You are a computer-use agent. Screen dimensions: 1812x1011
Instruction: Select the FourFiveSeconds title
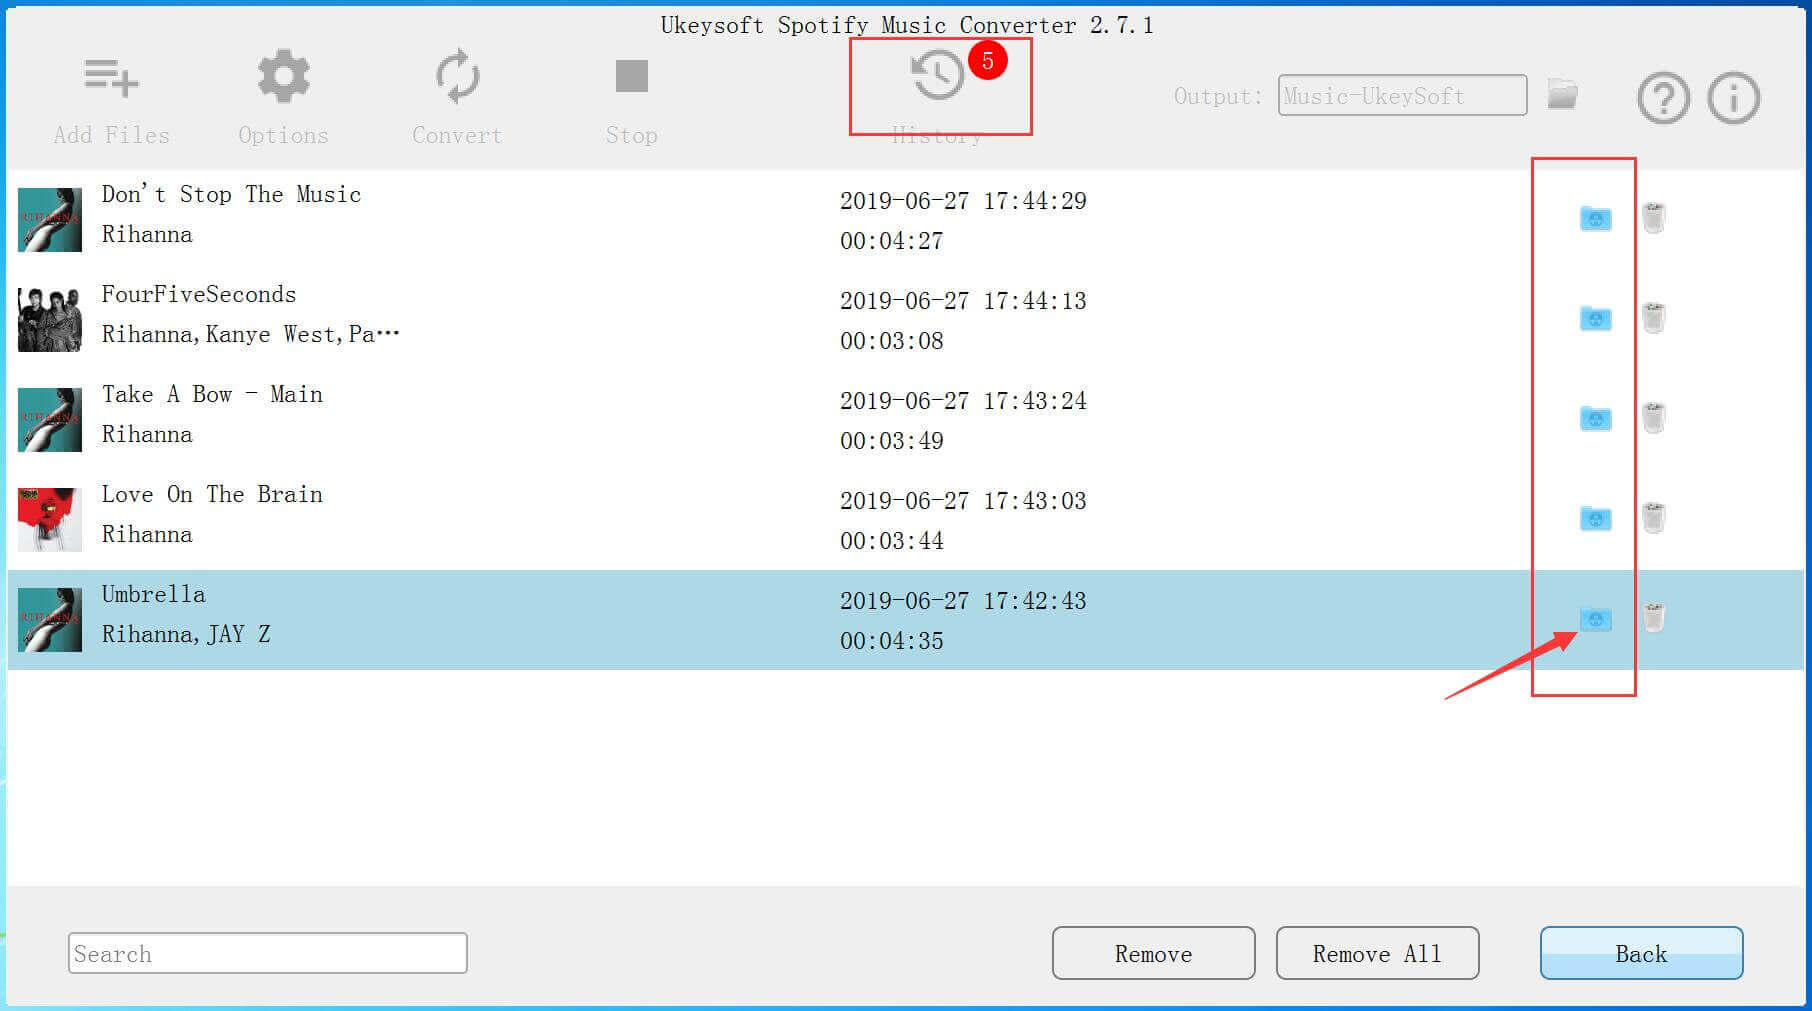(x=199, y=294)
